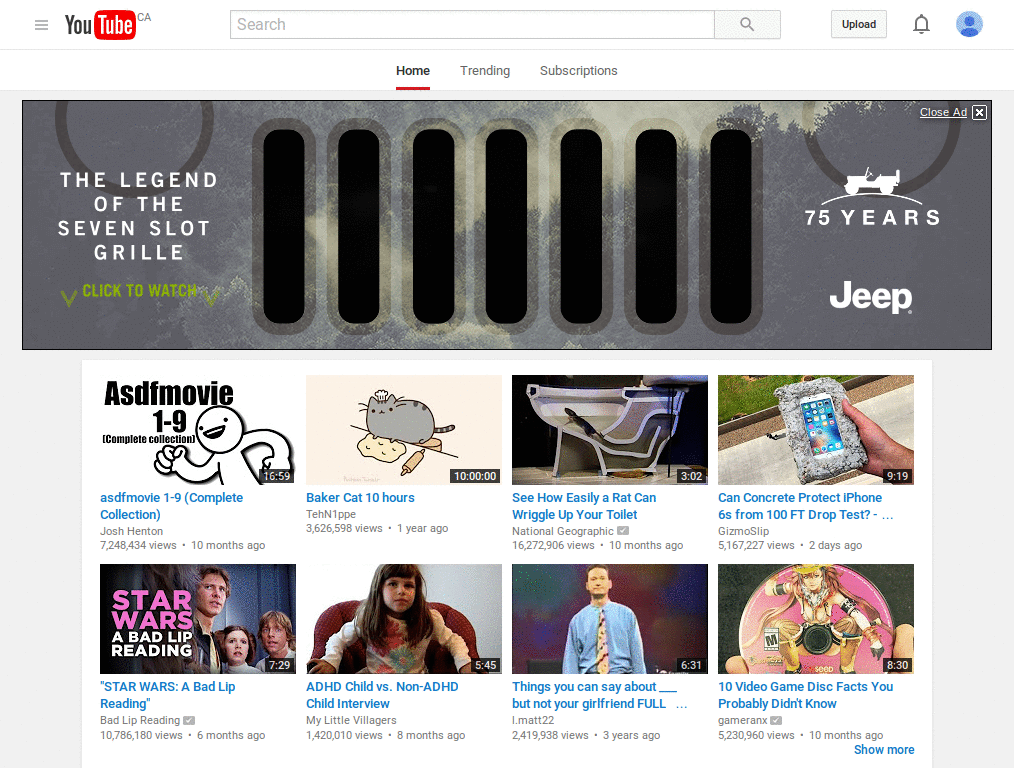Switch to the Trending tab
This screenshot has height=768, width=1024.
485,71
